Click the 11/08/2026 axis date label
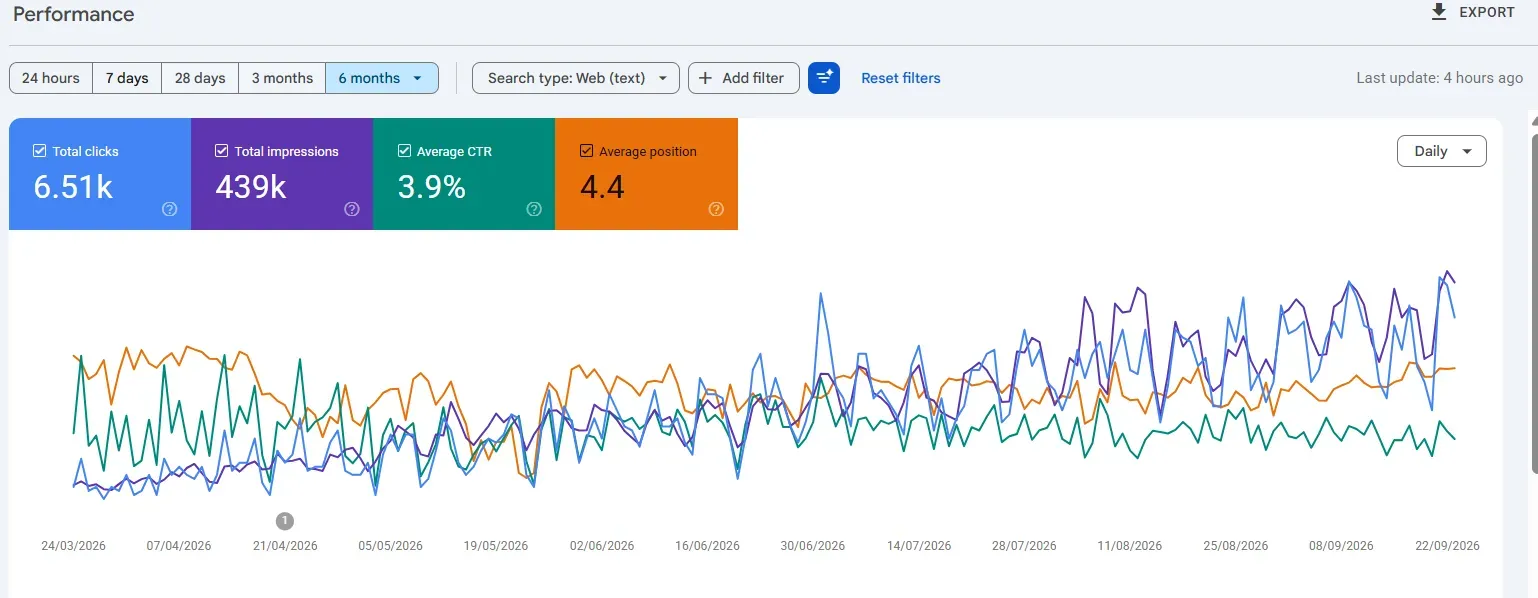 point(1130,546)
